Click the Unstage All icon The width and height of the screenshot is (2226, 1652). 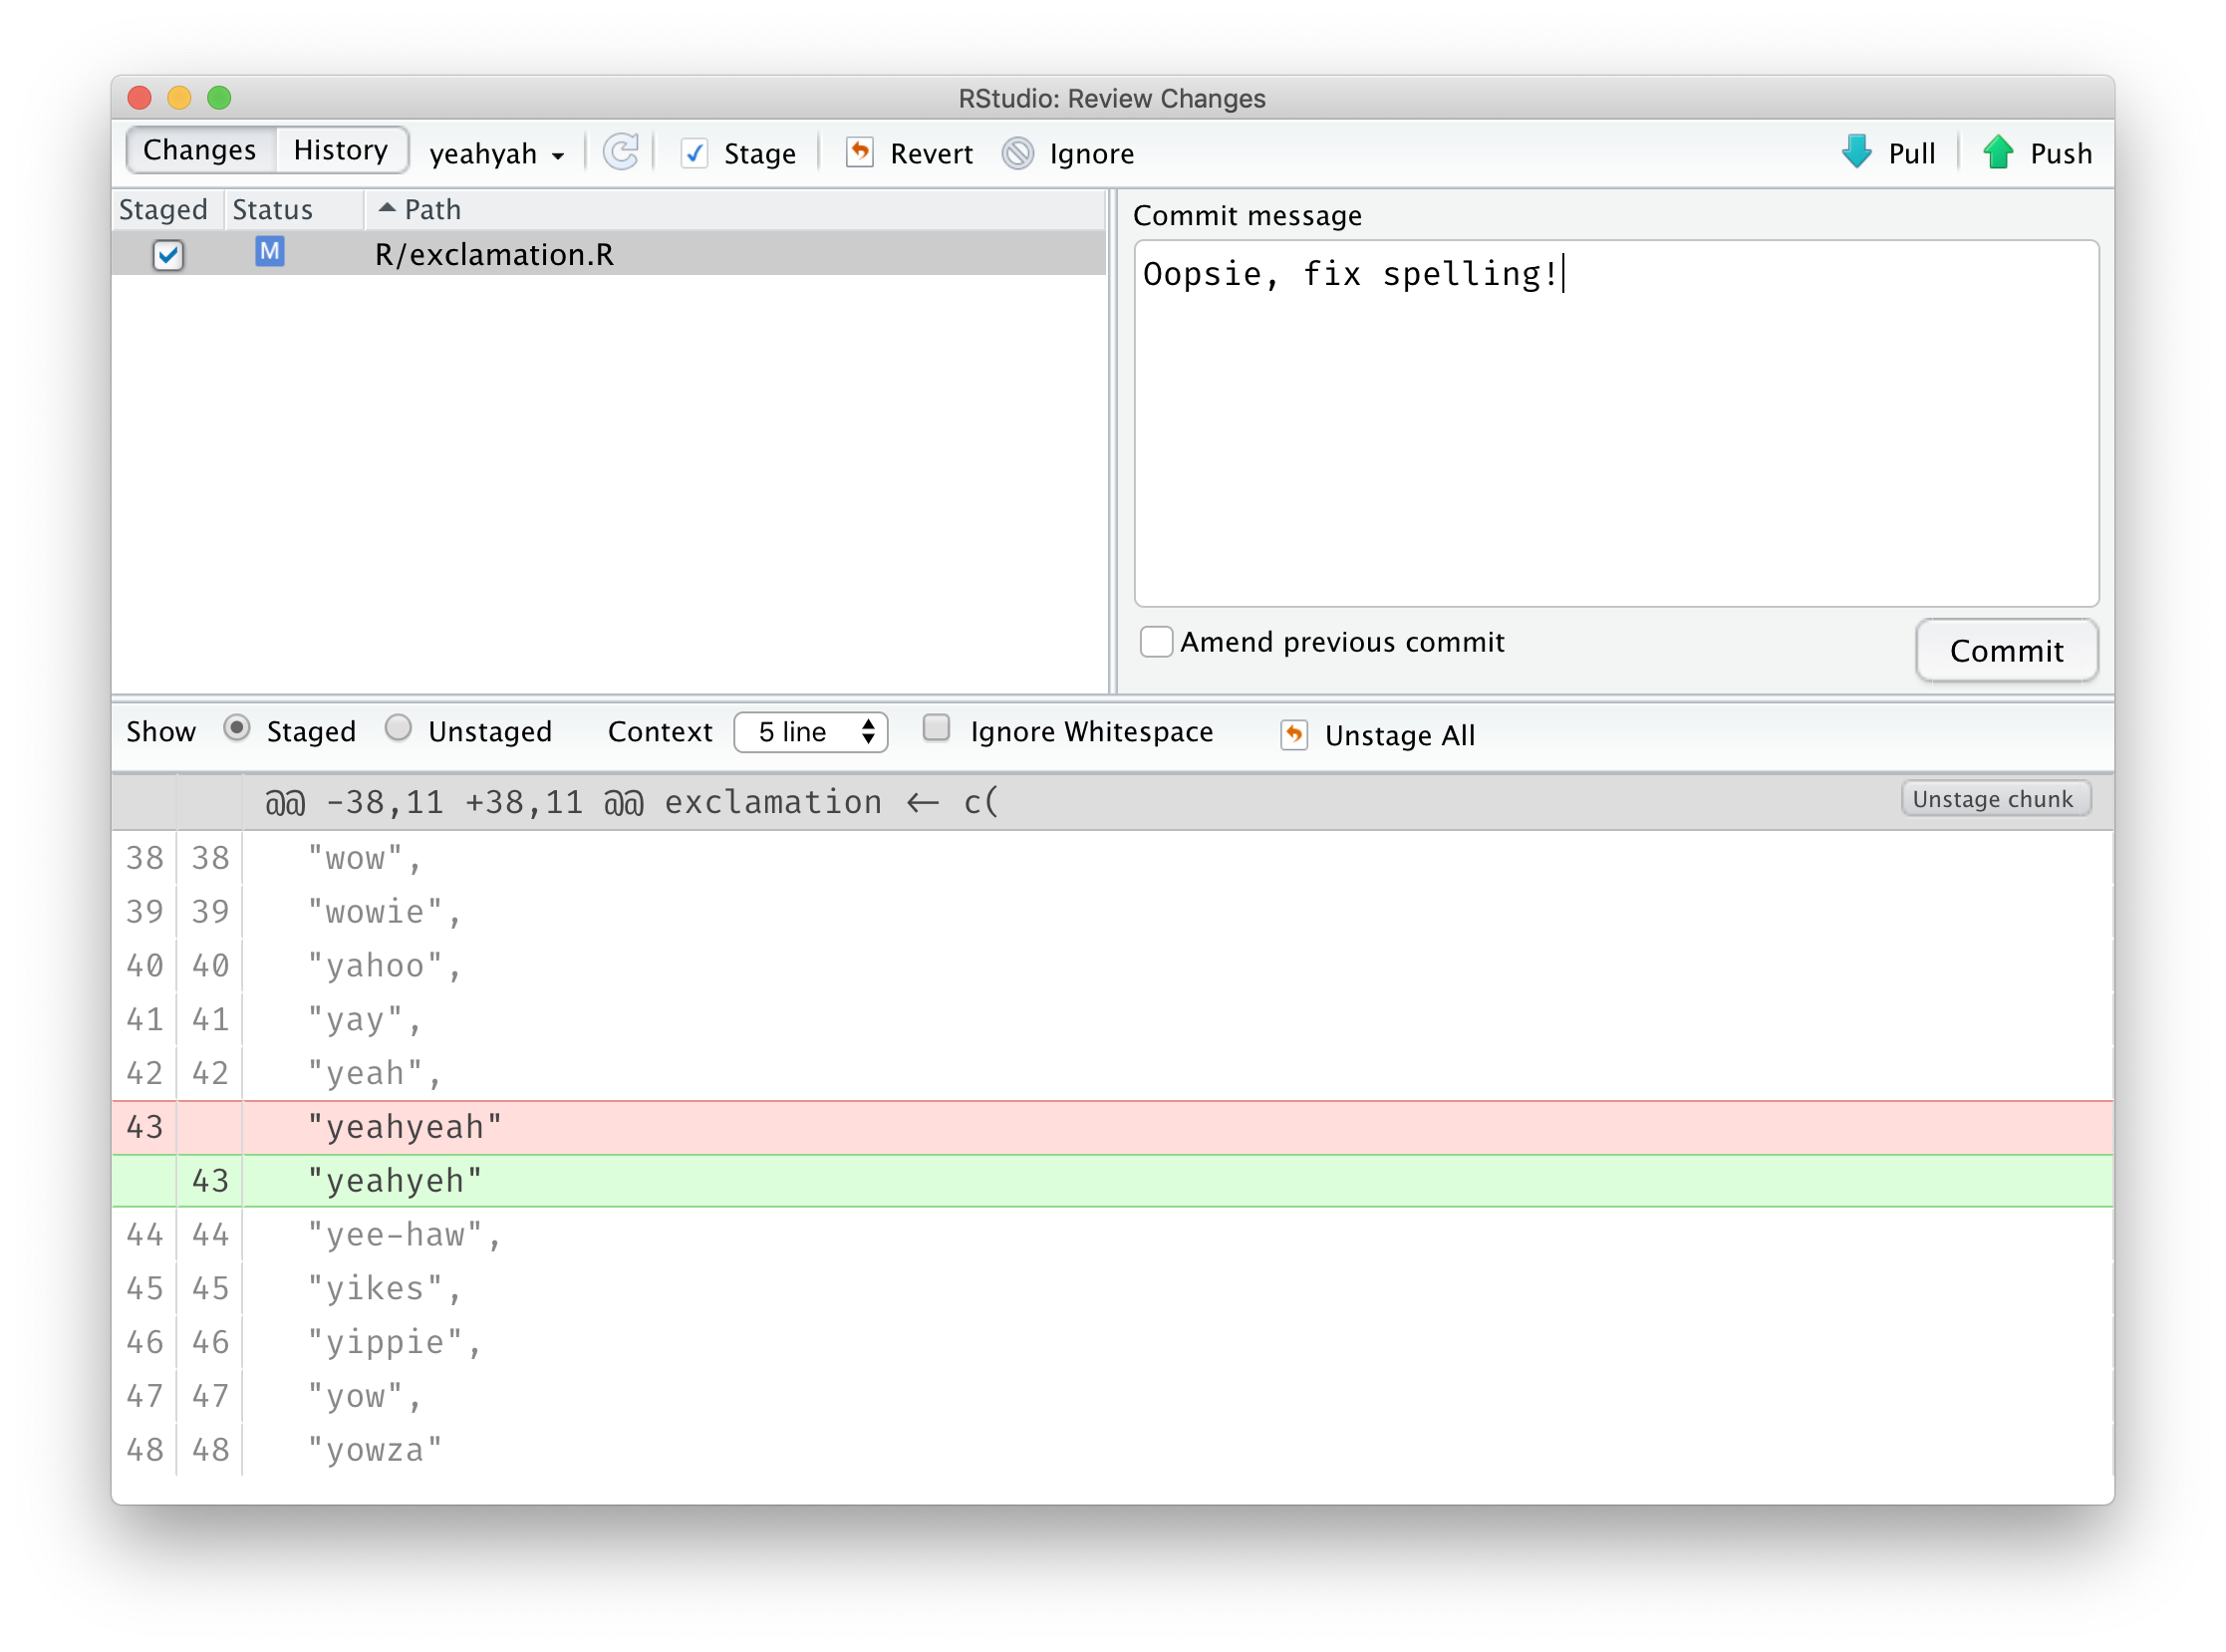pos(1294,735)
